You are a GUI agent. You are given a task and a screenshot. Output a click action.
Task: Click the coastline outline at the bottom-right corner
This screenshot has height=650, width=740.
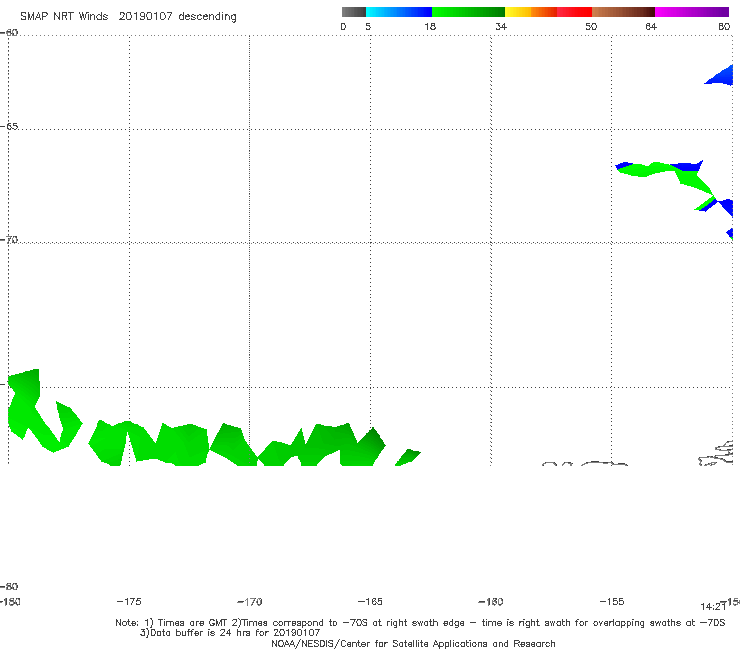[716, 454]
